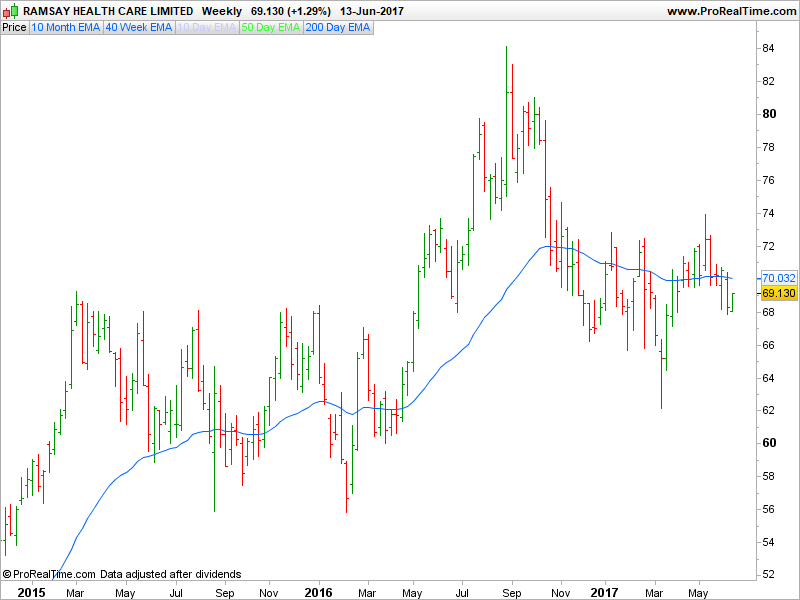Toggle the 40 Week EMA indicator

coord(139,28)
